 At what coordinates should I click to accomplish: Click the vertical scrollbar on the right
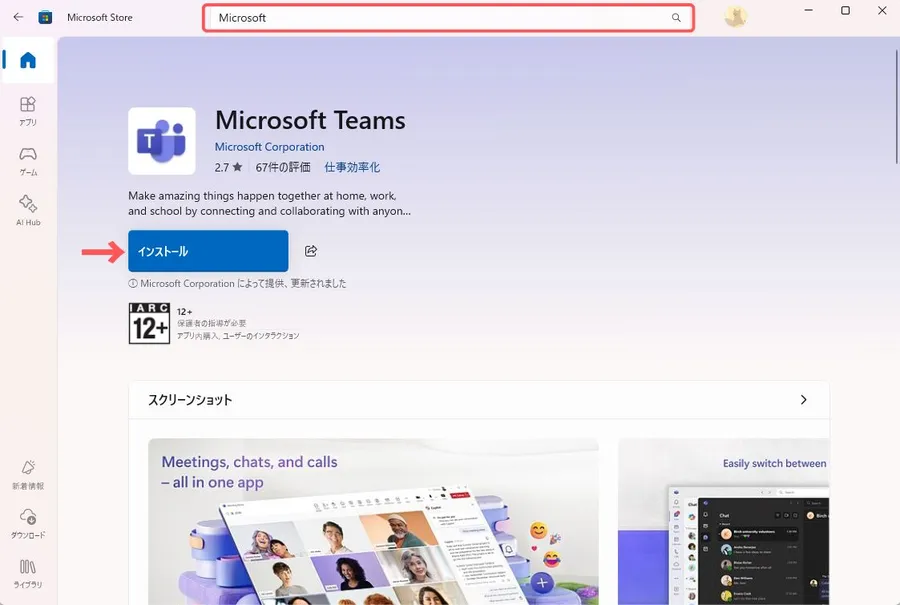pyautogui.click(x=897, y=106)
